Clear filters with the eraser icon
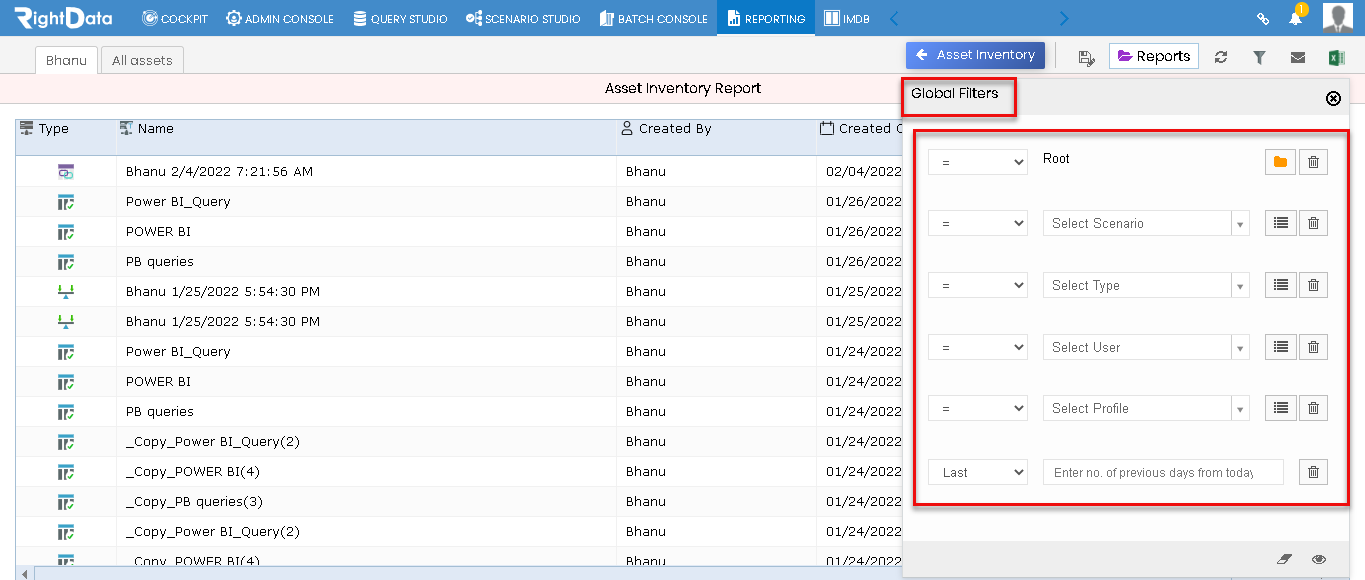Viewport: 1365px width, 580px height. (1284, 559)
